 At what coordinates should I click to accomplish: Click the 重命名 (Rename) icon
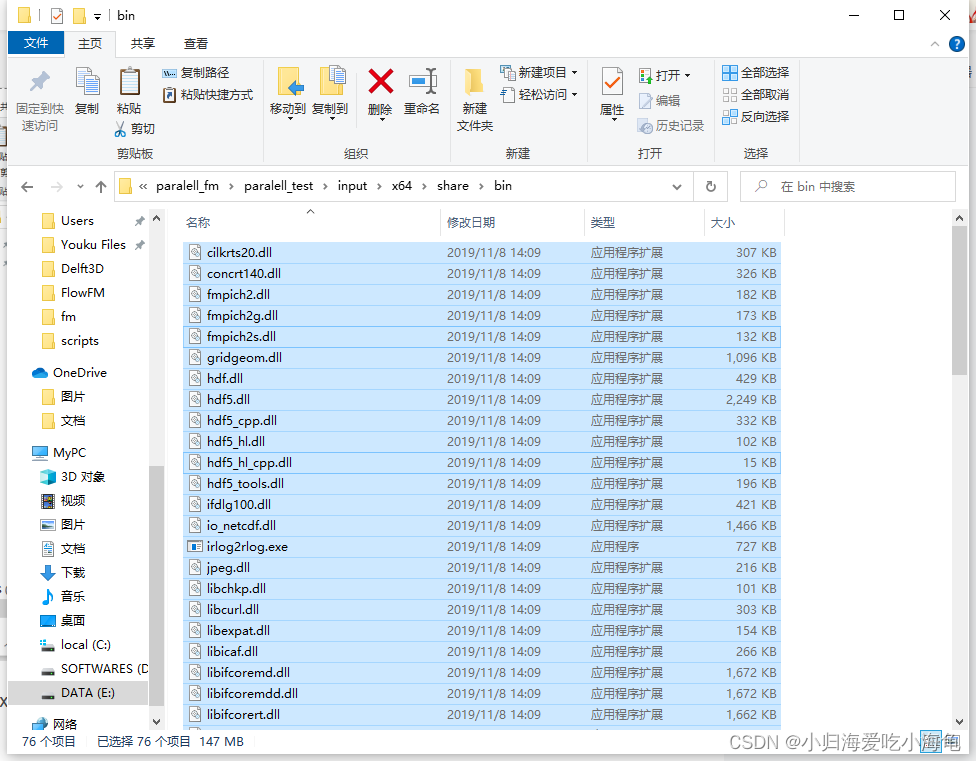[x=421, y=91]
